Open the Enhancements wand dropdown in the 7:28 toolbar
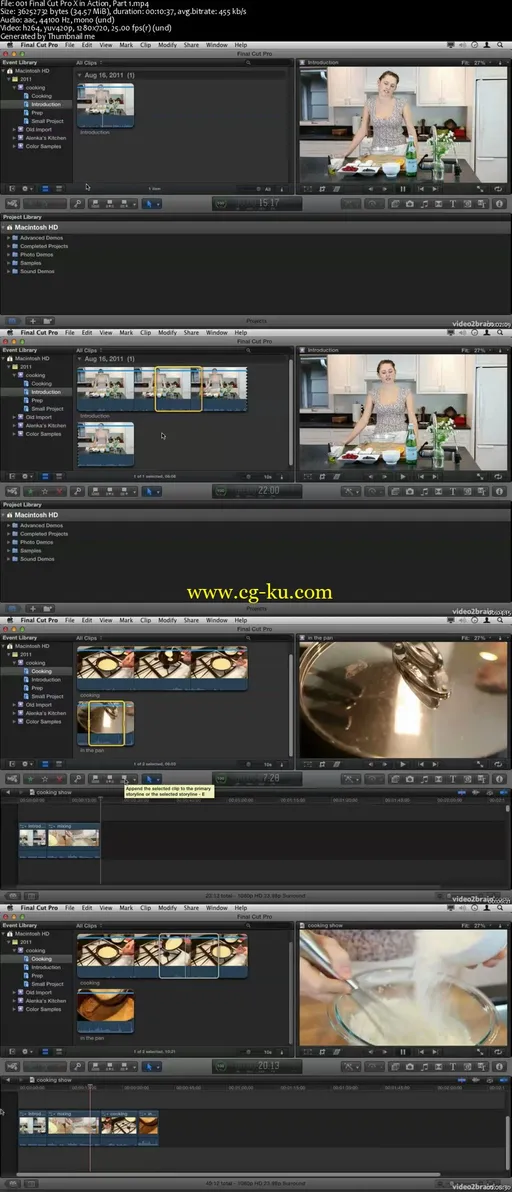 pyautogui.click(x=350, y=779)
